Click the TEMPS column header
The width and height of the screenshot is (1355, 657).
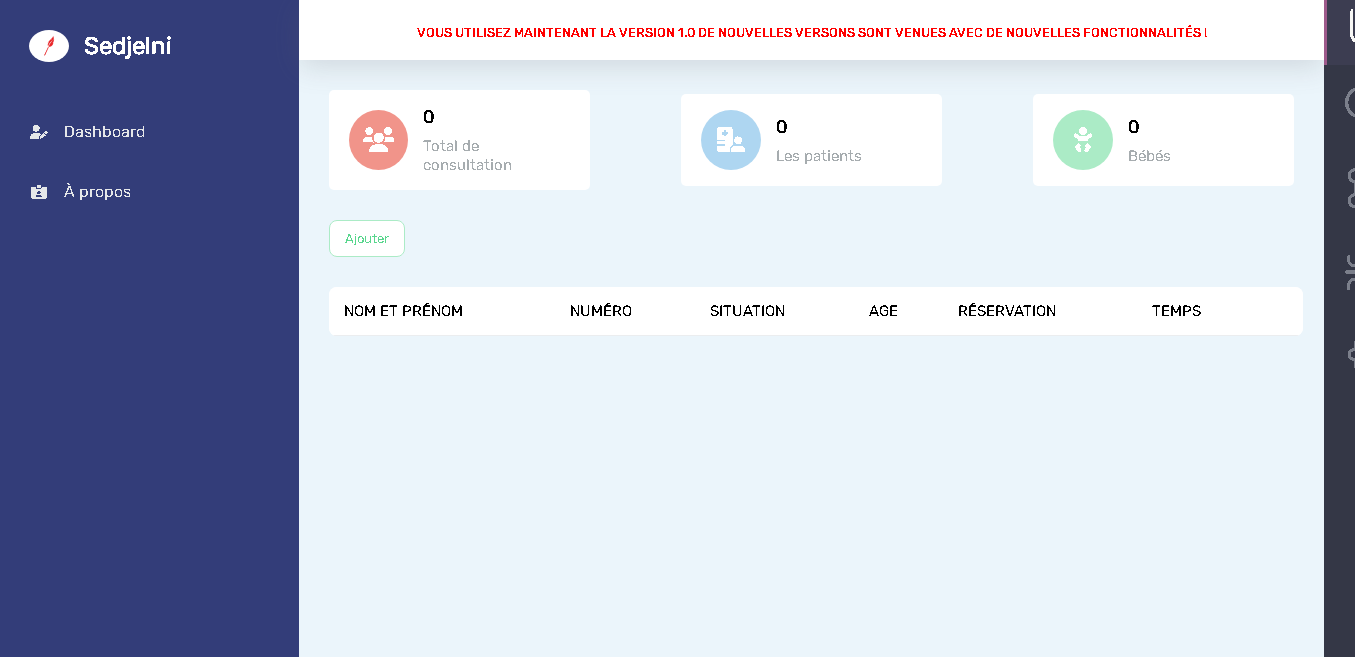1176,311
